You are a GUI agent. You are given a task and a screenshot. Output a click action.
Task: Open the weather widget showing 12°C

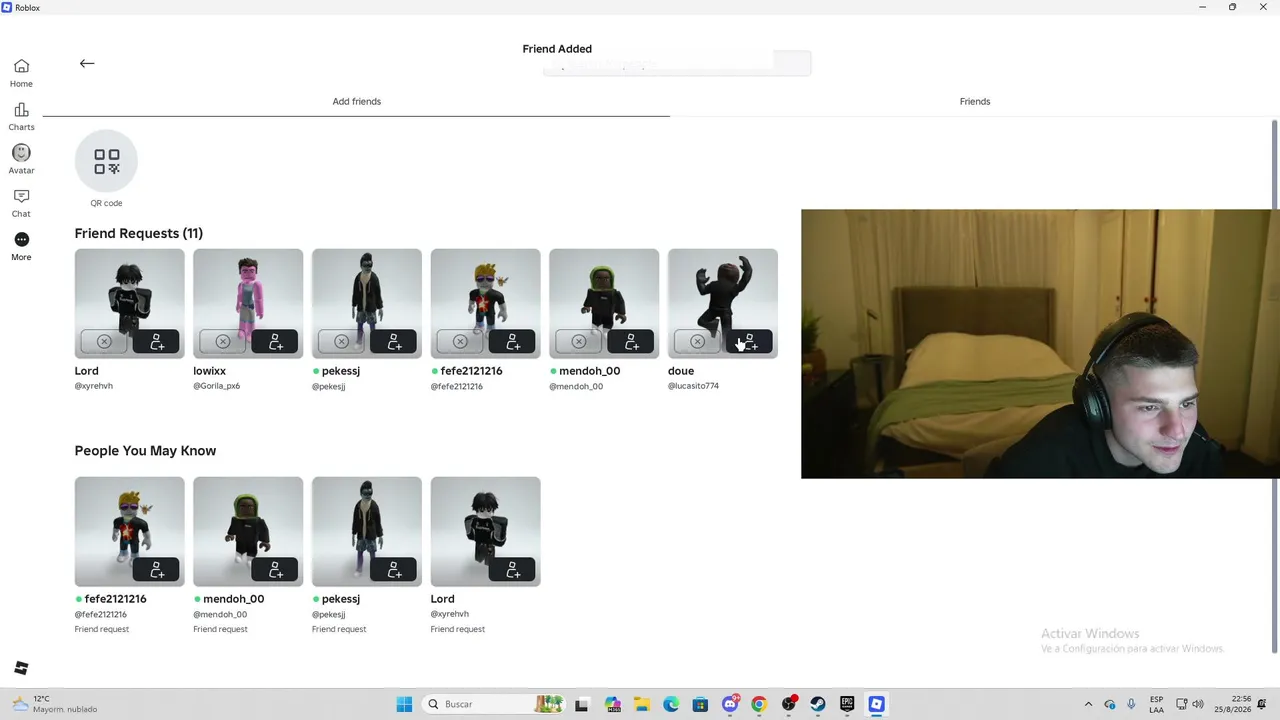tap(55, 704)
